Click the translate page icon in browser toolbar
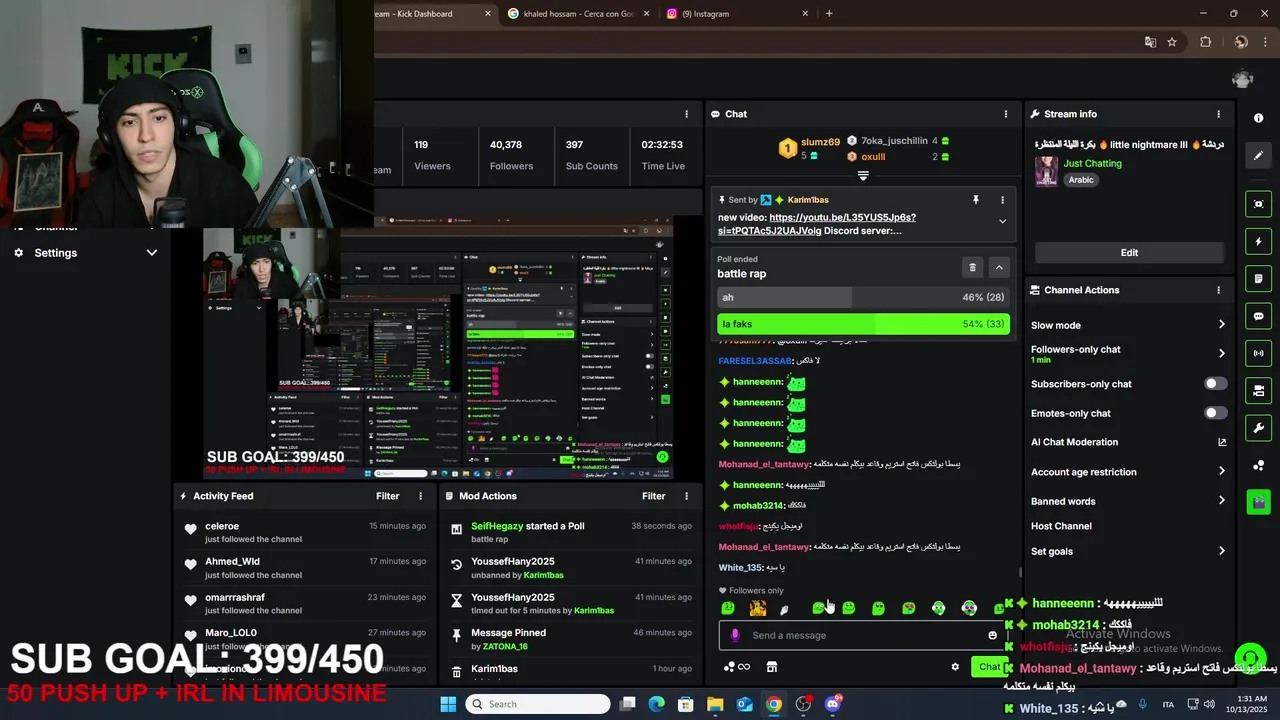 tap(1150, 42)
